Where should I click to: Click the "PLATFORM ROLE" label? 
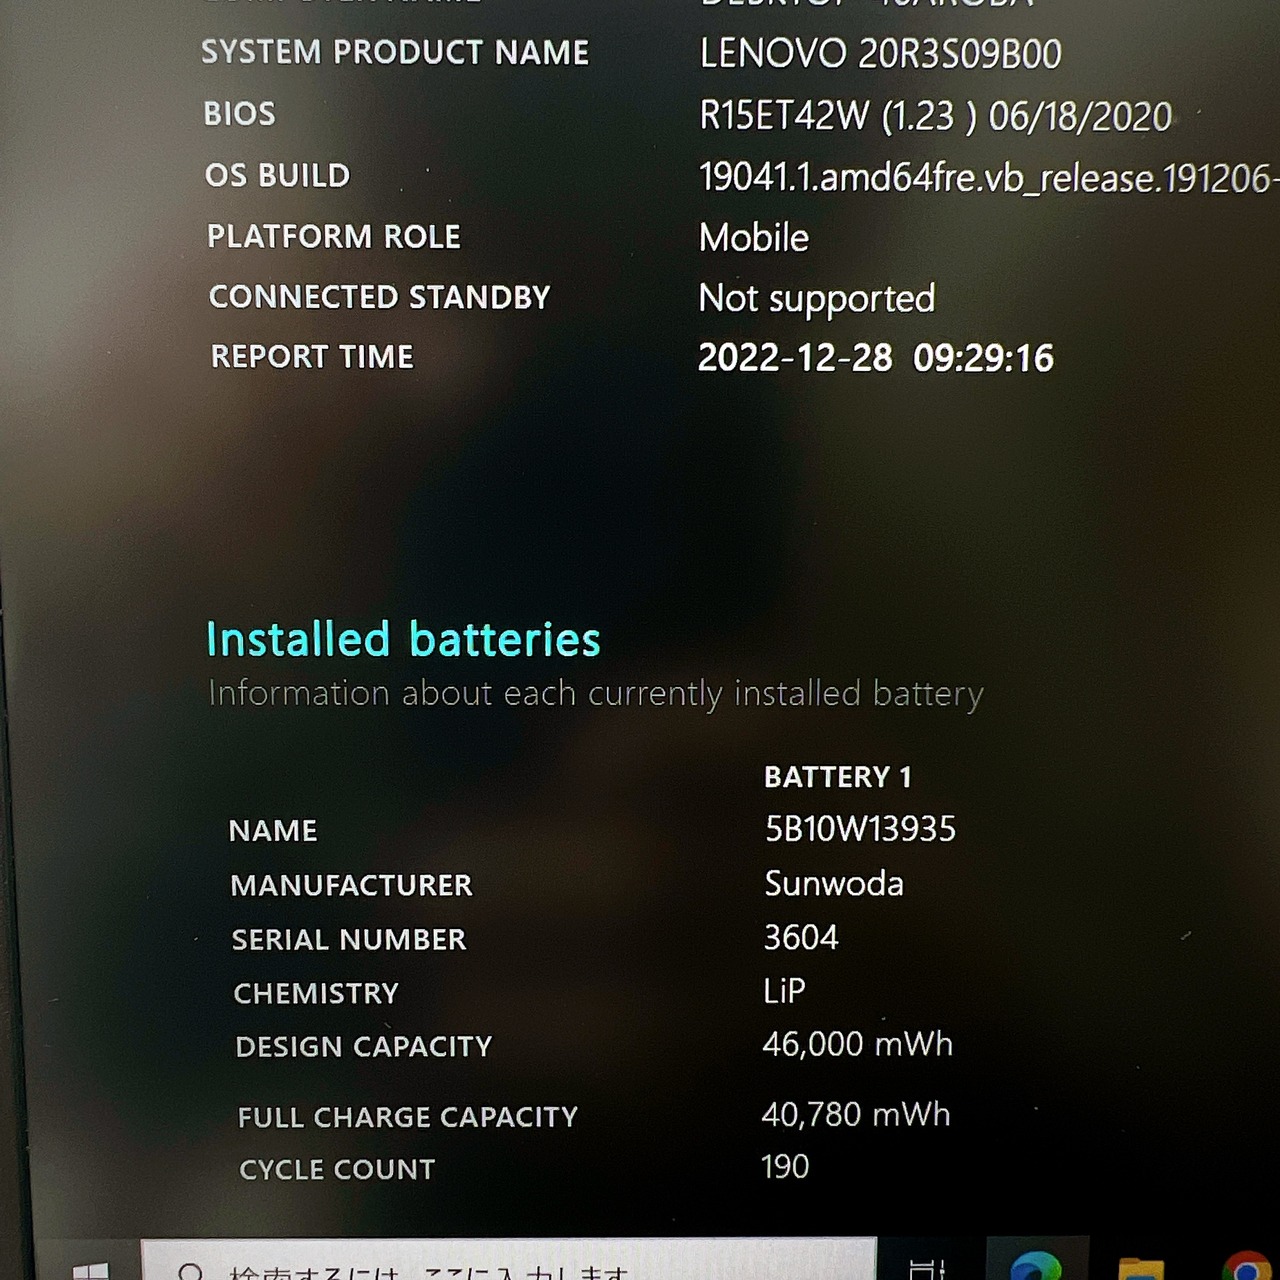[x=334, y=237]
